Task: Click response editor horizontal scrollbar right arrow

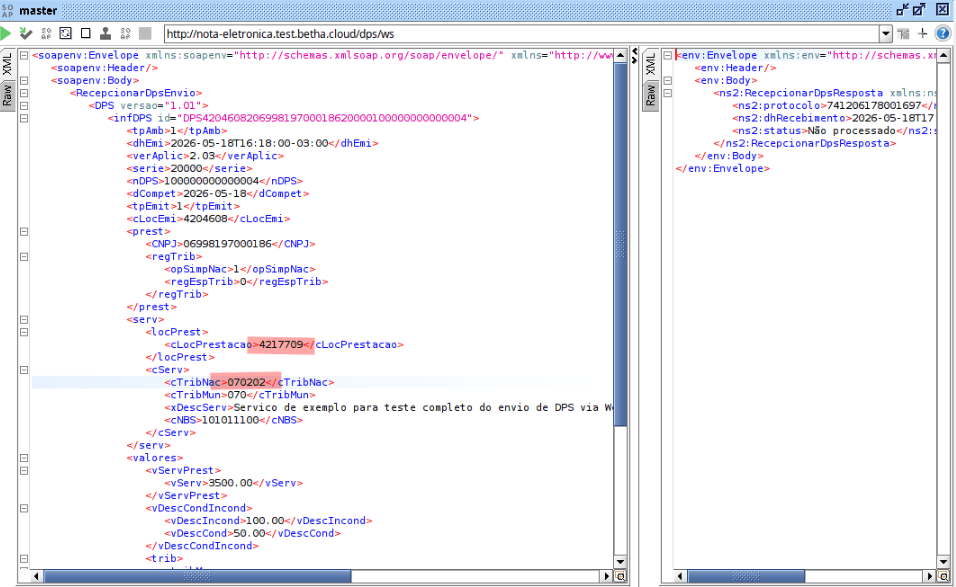Action: tap(930, 576)
